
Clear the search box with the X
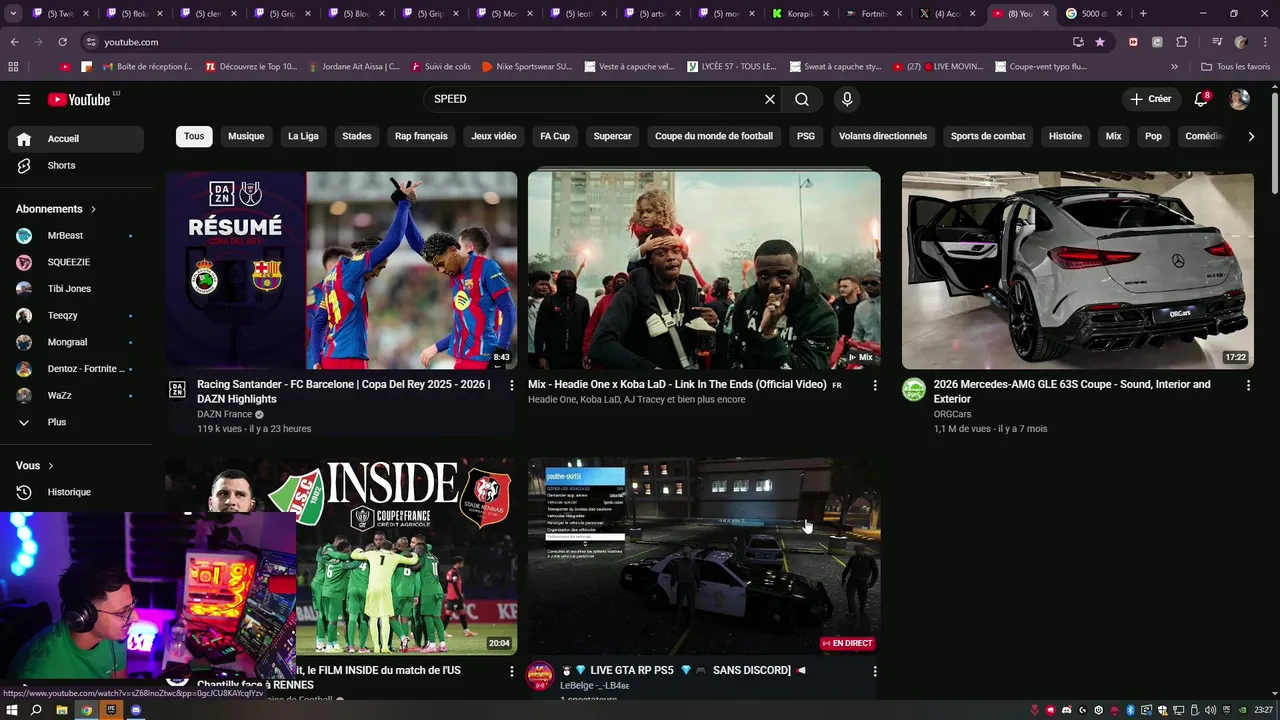click(x=770, y=99)
